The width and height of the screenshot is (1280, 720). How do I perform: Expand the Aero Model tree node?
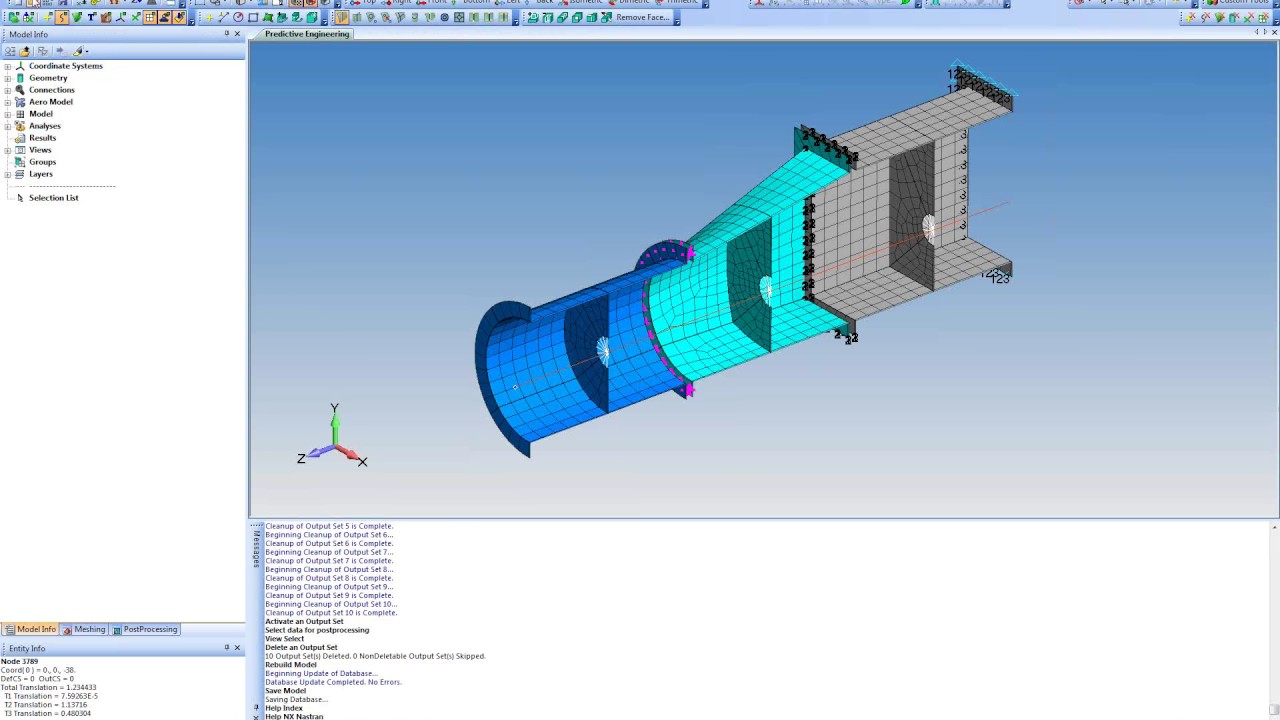click(x=8, y=102)
